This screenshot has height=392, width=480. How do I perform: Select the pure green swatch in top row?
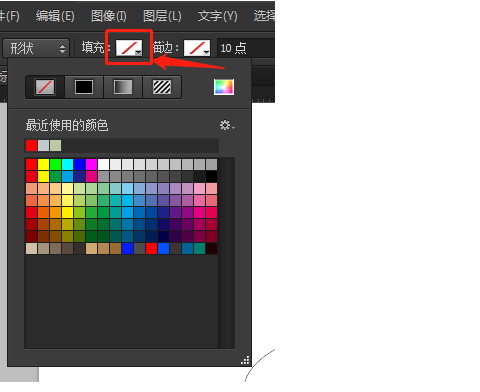[x=55, y=164]
